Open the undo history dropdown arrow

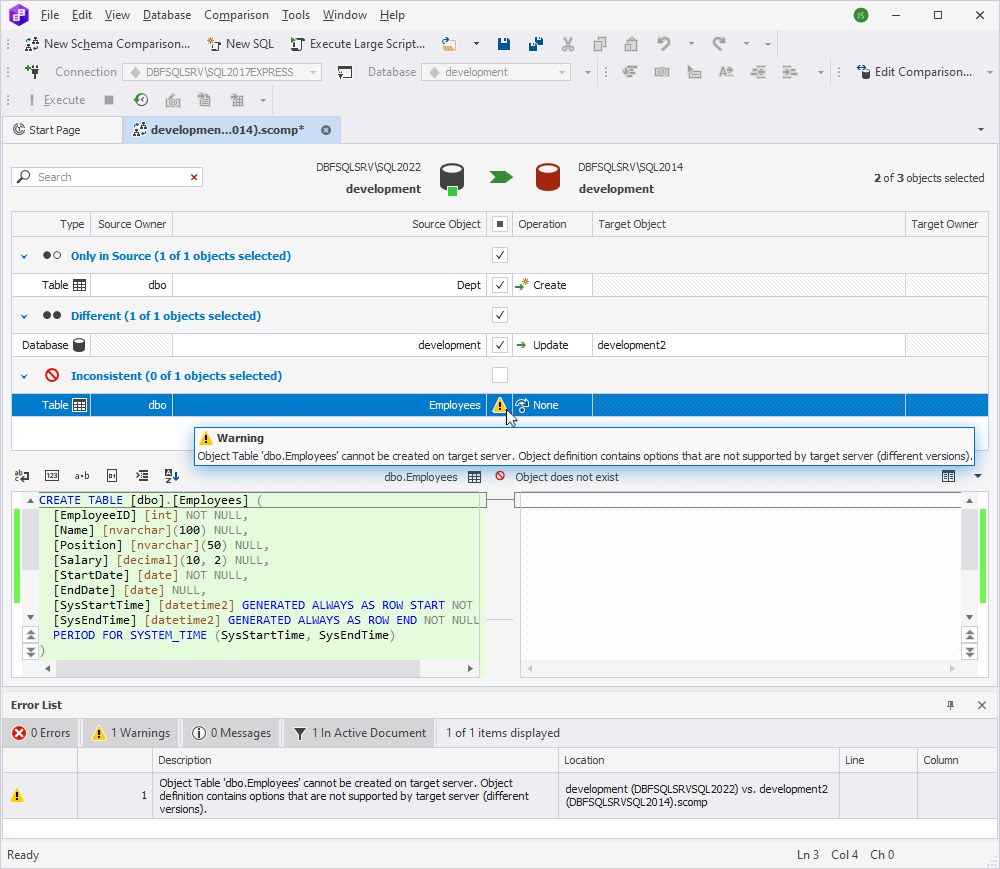(691, 44)
